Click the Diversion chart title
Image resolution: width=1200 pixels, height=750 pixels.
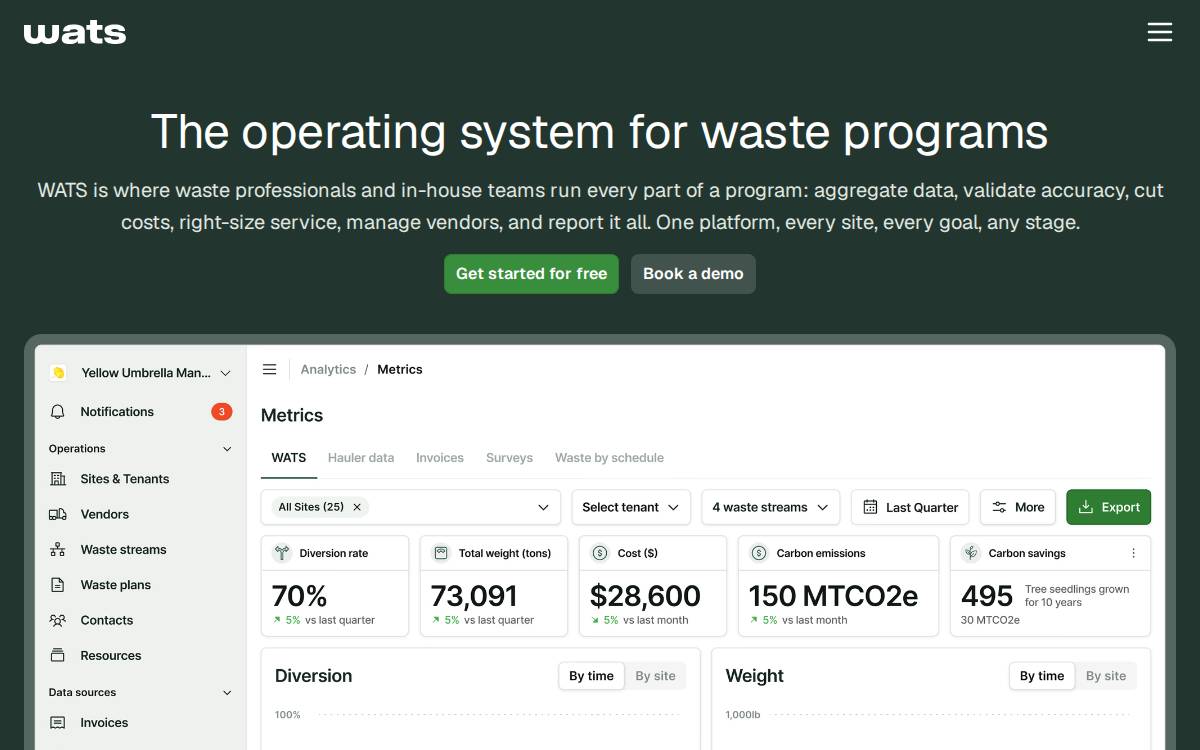click(x=313, y=676)
